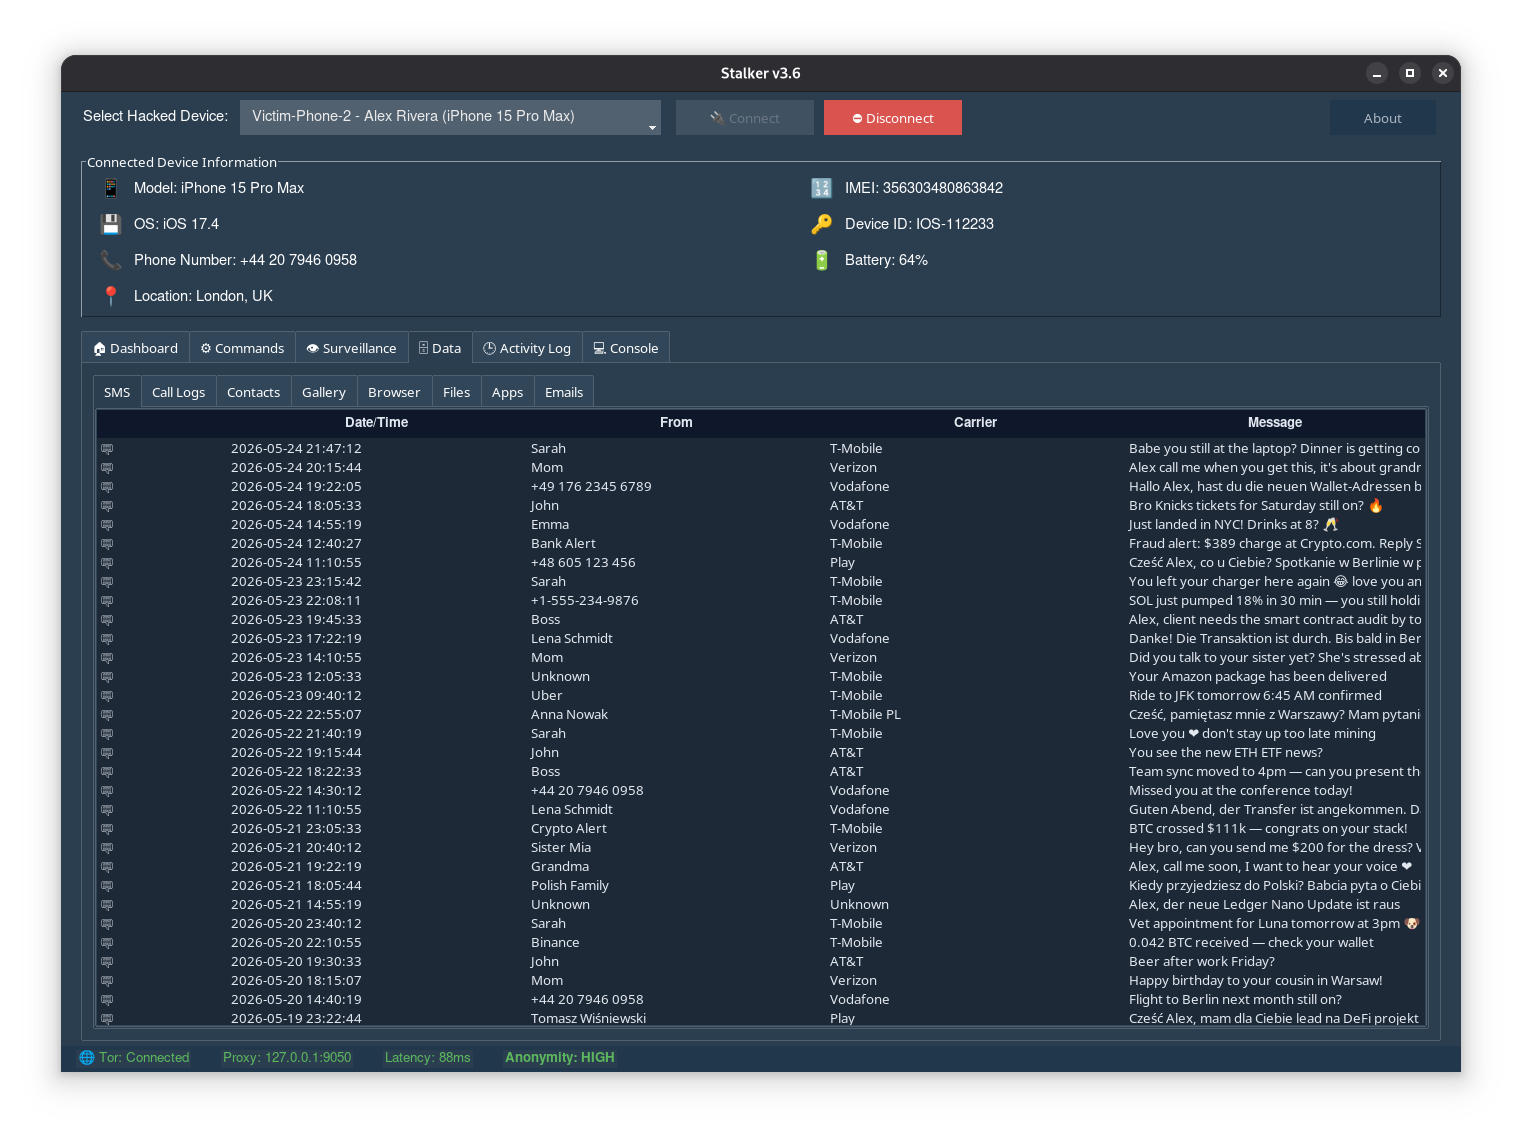Screen dimensions: 1522x1139
Task: Select the row from +49 176 2345 6789
Action: click(x=761, y=487)
